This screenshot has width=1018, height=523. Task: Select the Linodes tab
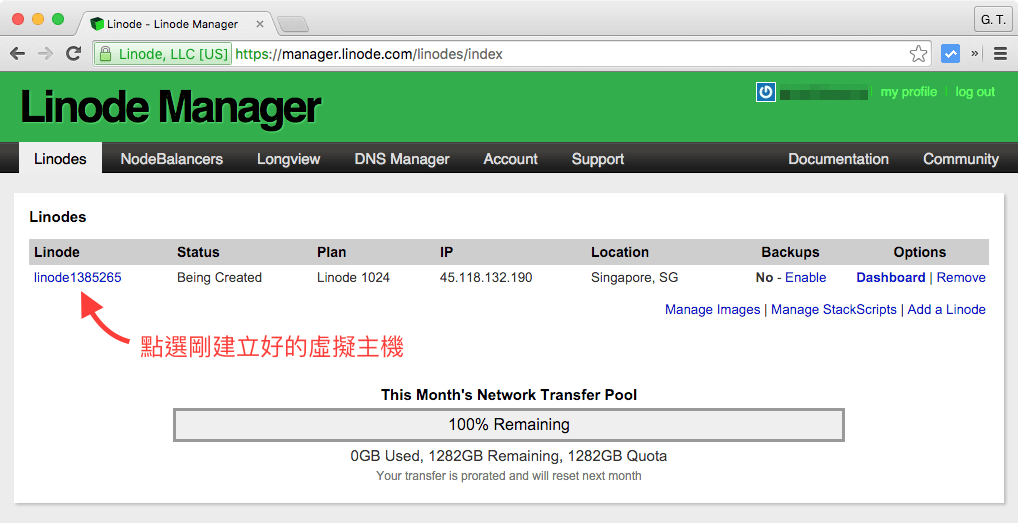click(60, 158)
